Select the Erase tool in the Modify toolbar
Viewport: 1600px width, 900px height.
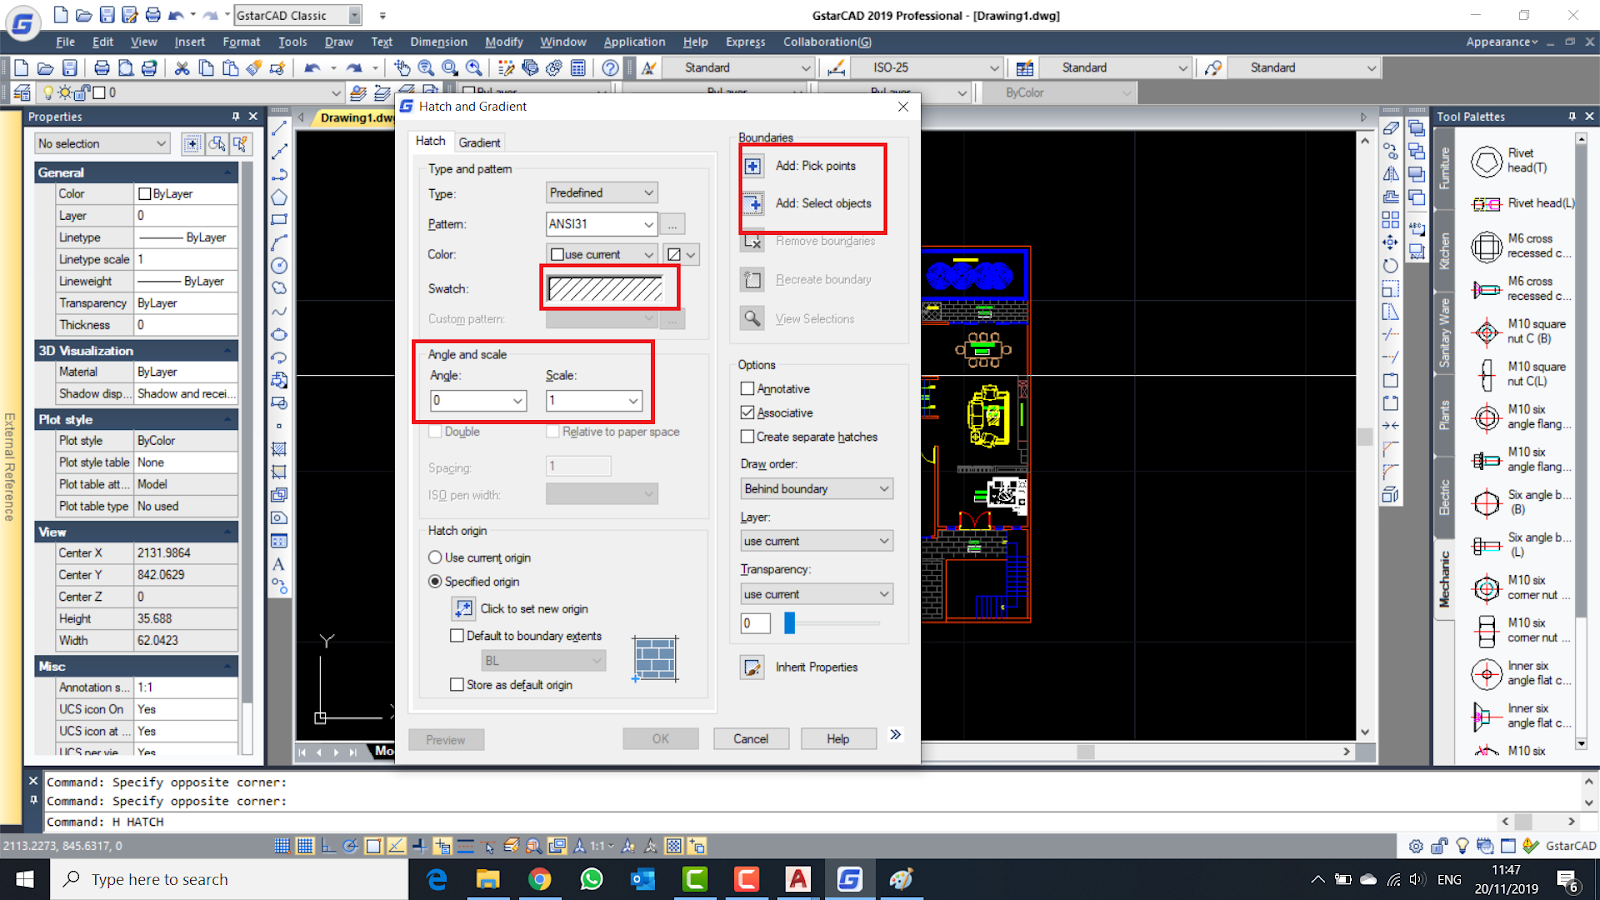coord(1392,130)
